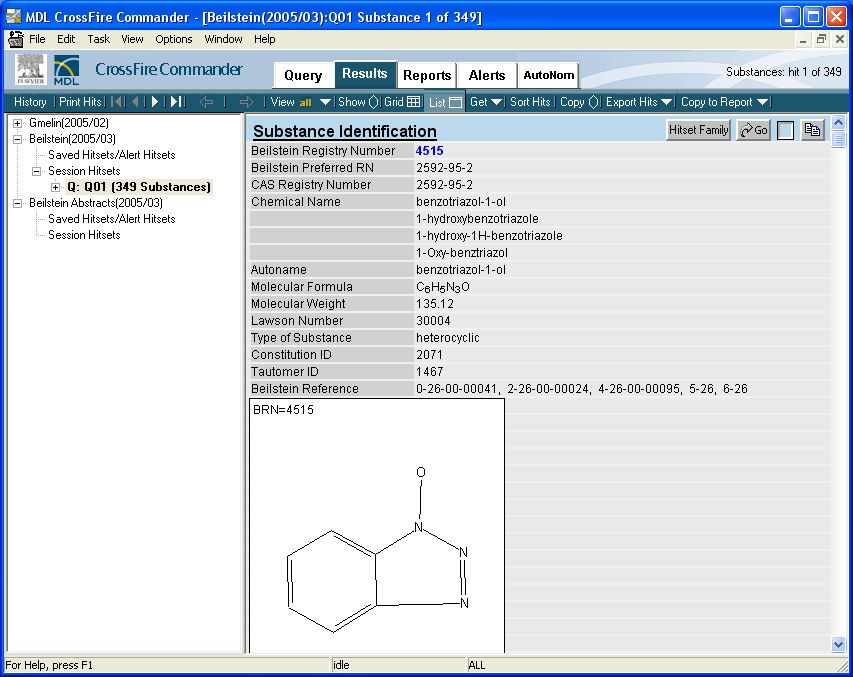
Task: Click the 1-hydroxybenzotriazole name
Action: pos(477,219)
